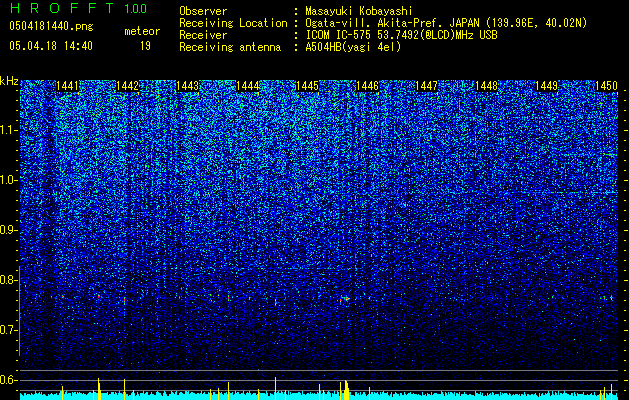Click the 1442 time marker
Image resolution: width=629 pixels, height=400 pixels.
point(128,86)
